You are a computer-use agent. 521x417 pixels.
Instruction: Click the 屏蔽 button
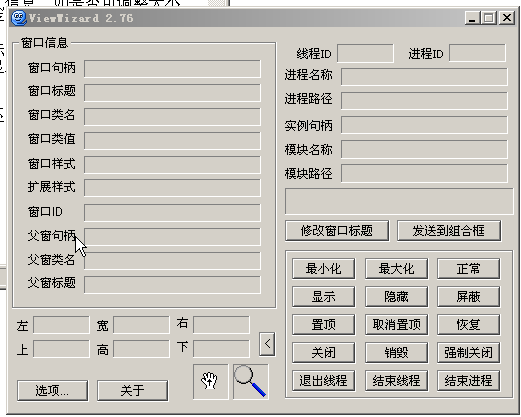(x=468, y=297)
